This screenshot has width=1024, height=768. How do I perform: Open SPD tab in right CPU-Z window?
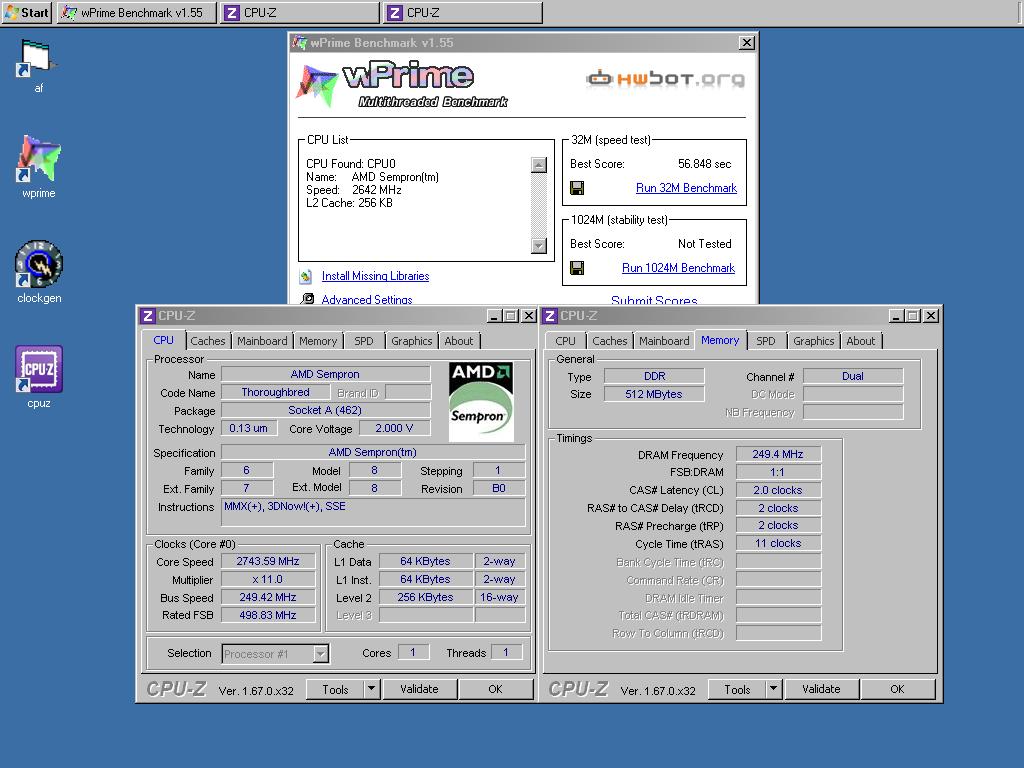tap(766, 341)
